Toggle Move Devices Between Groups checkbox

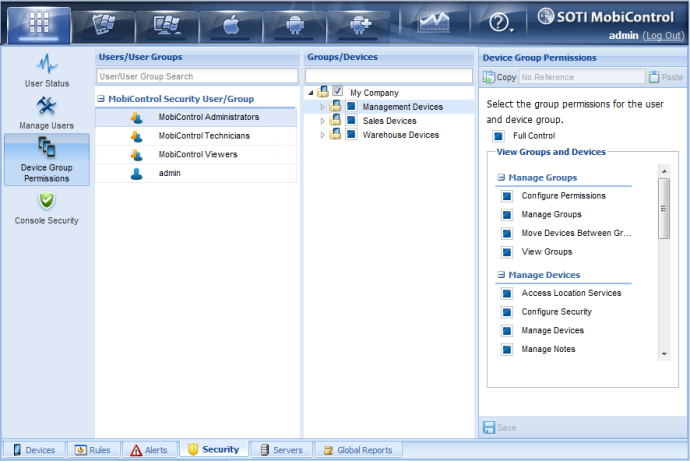(507, 234)
